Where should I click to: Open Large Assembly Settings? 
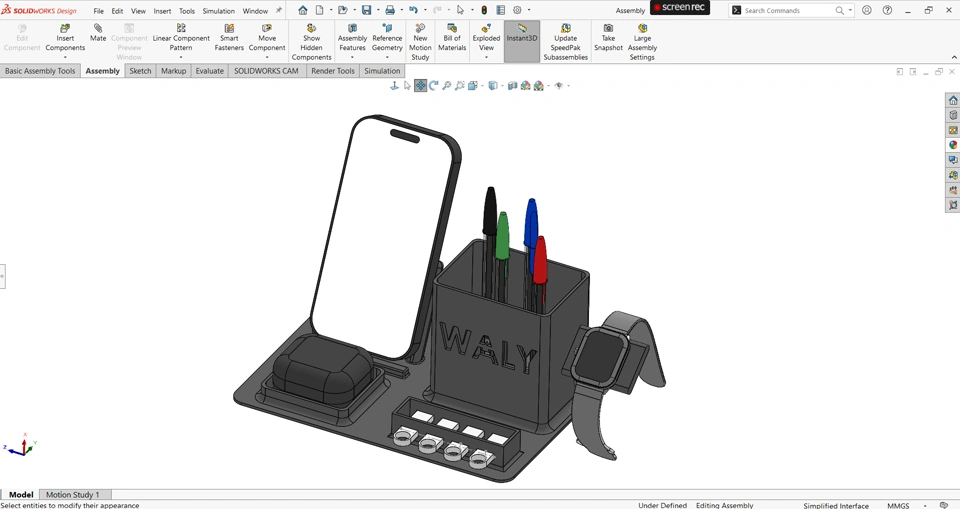coord(642,42)
